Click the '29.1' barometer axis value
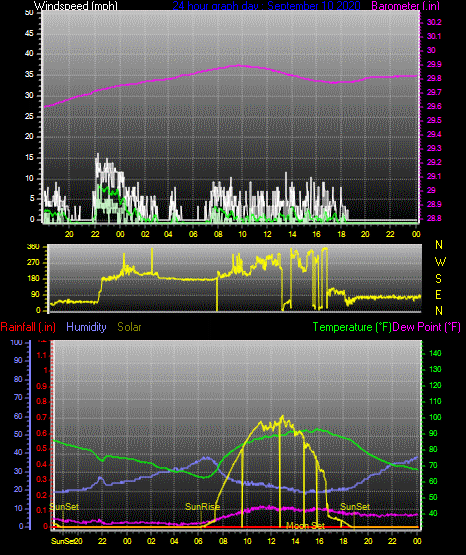This screenshot has width=466, height=555. pyautogui.click(x=434, y=176)
